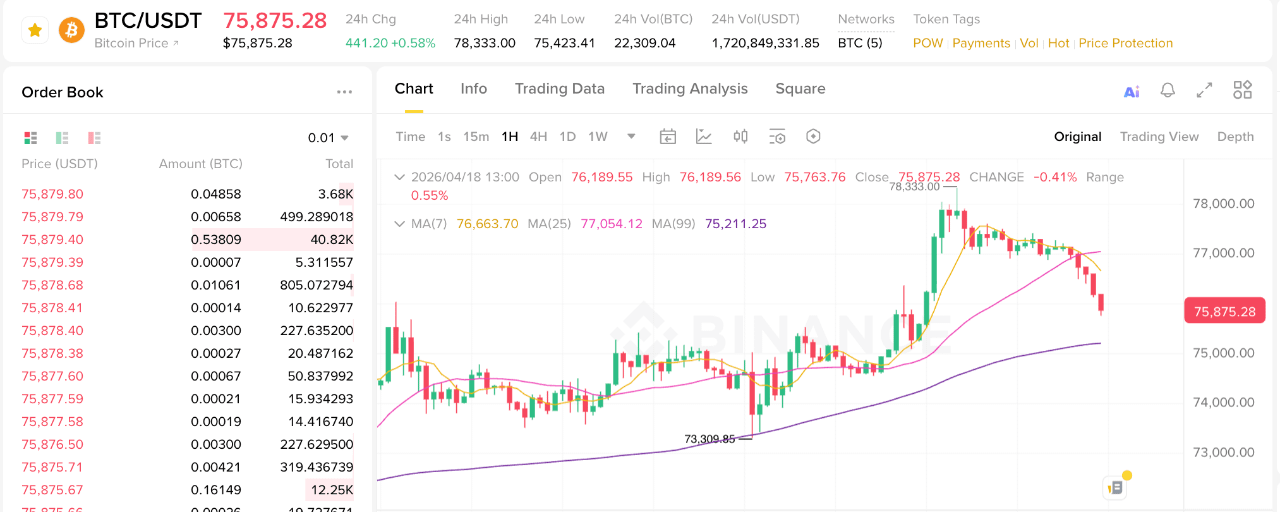Show bids-only order book view
This screenshot has width=1280, height=512.
click(62, 138)
